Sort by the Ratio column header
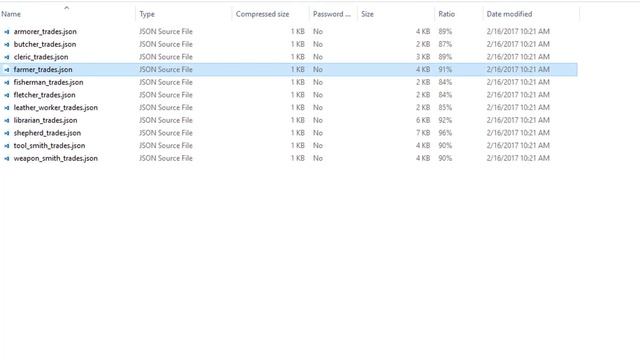This screenshot has width=640, height=360. pos(447,14)
